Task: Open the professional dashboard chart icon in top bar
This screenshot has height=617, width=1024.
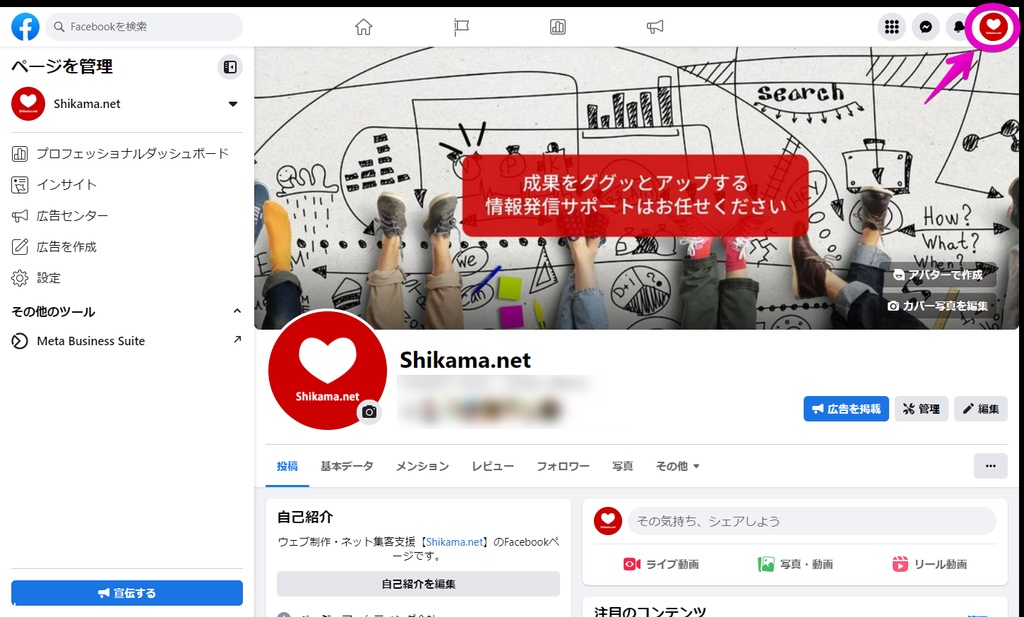Action: click(x=558, y=27)
